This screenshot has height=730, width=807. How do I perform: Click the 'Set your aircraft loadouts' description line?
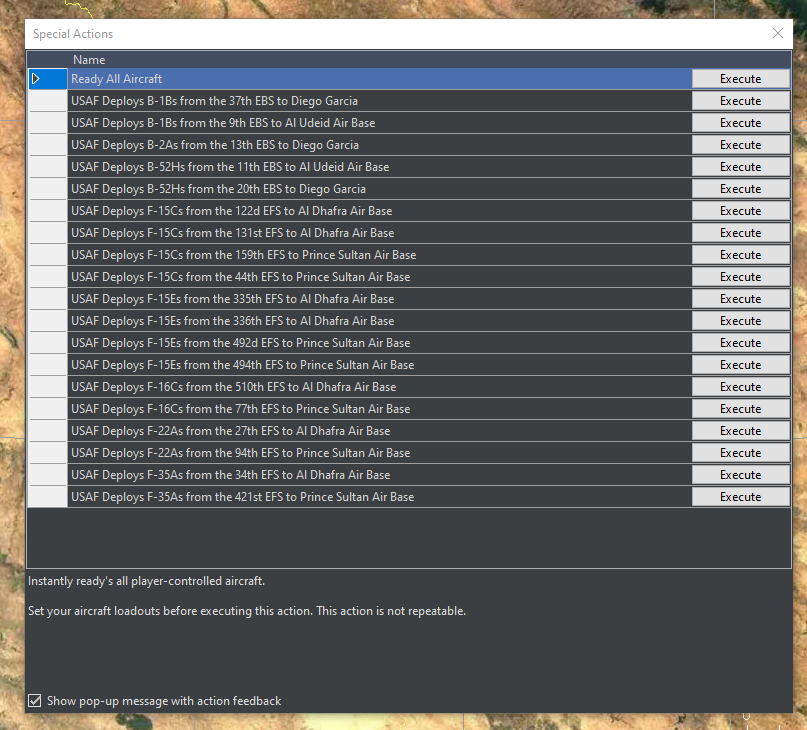[x=247, y=611]
